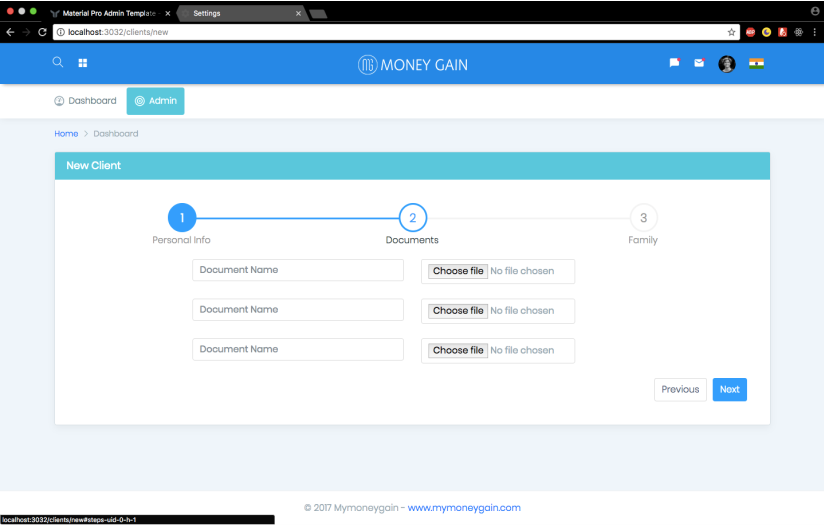This screenshot has height=525, width=825.
Task: Click the Family step label
Action: 643,240
